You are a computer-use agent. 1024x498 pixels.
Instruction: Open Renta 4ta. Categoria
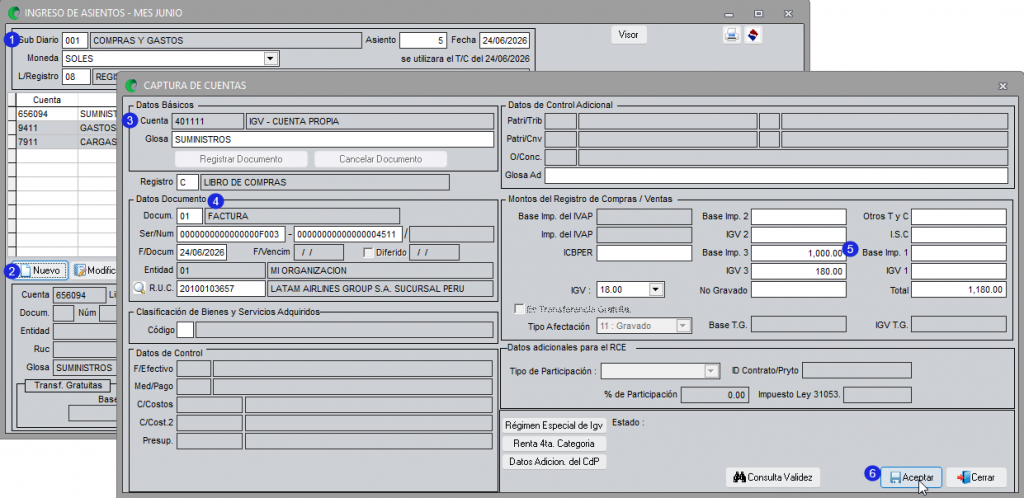click(554, 444)
